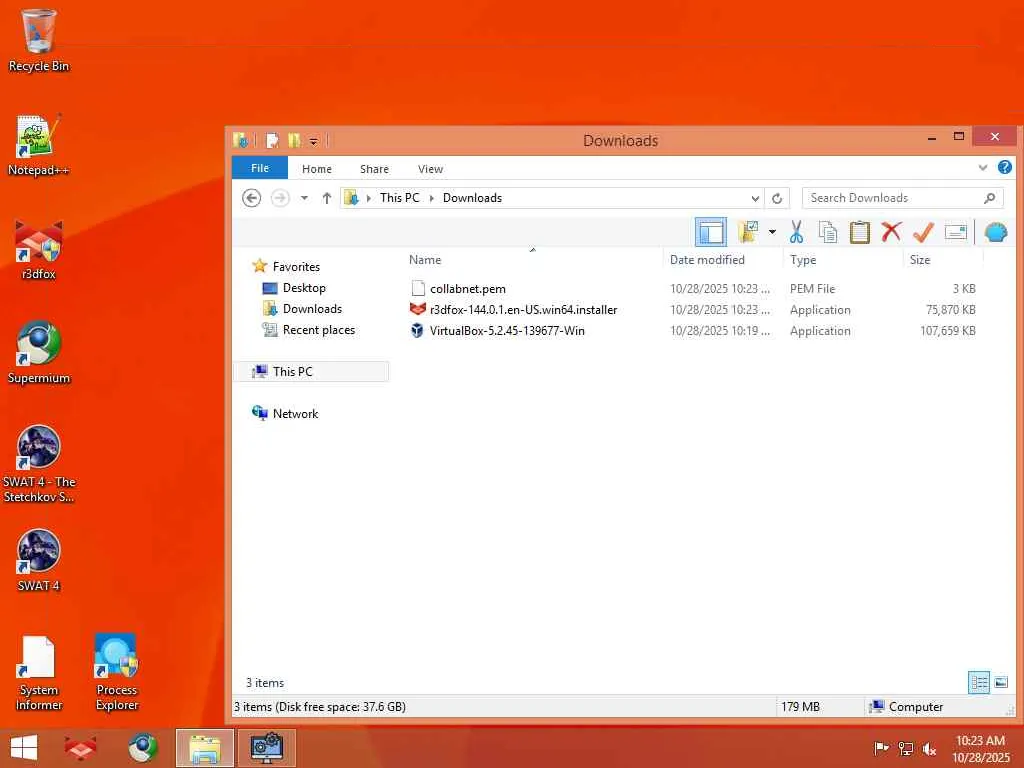Viewport: 1024px width, 768px height.
Task: Switch to Details view button
Action: point(978,682)
